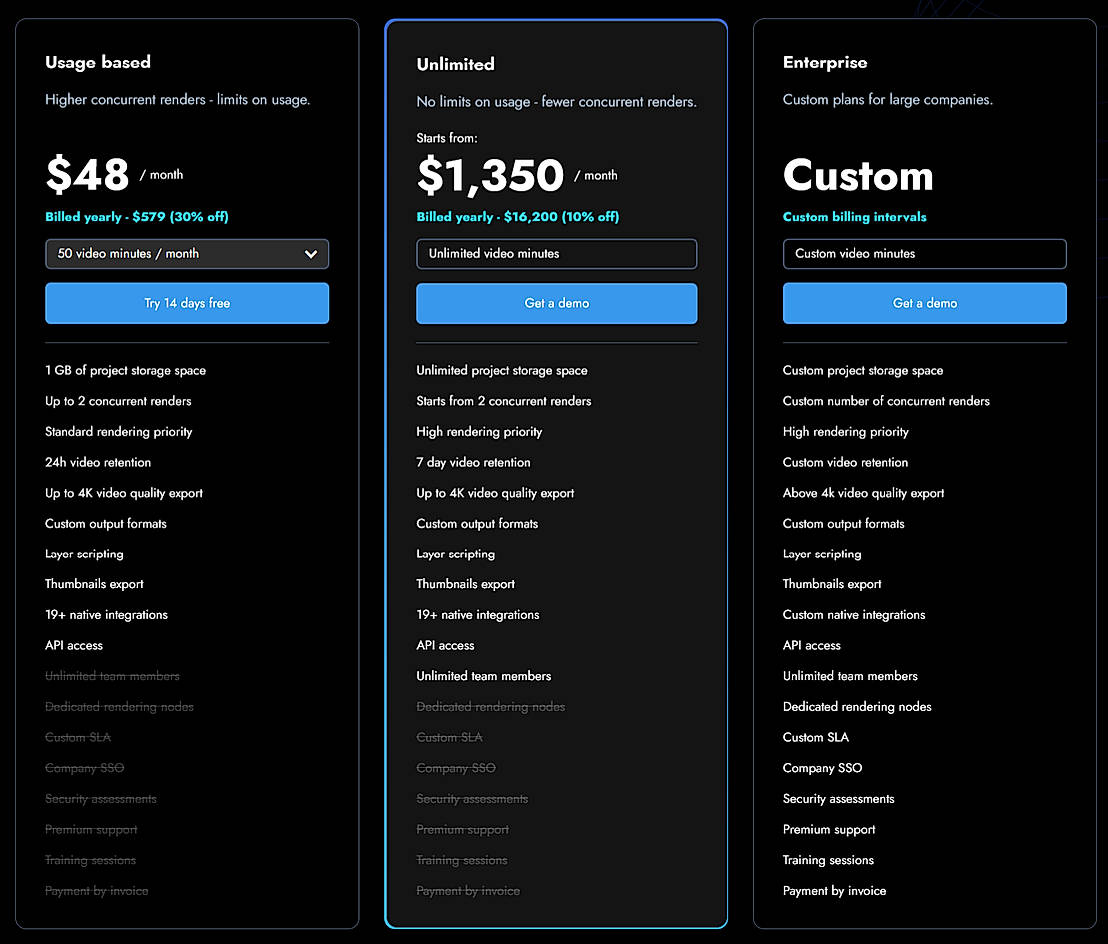
Task: Click strikethrough Payment by invoice in Usage based
Action: coord(96,891)
